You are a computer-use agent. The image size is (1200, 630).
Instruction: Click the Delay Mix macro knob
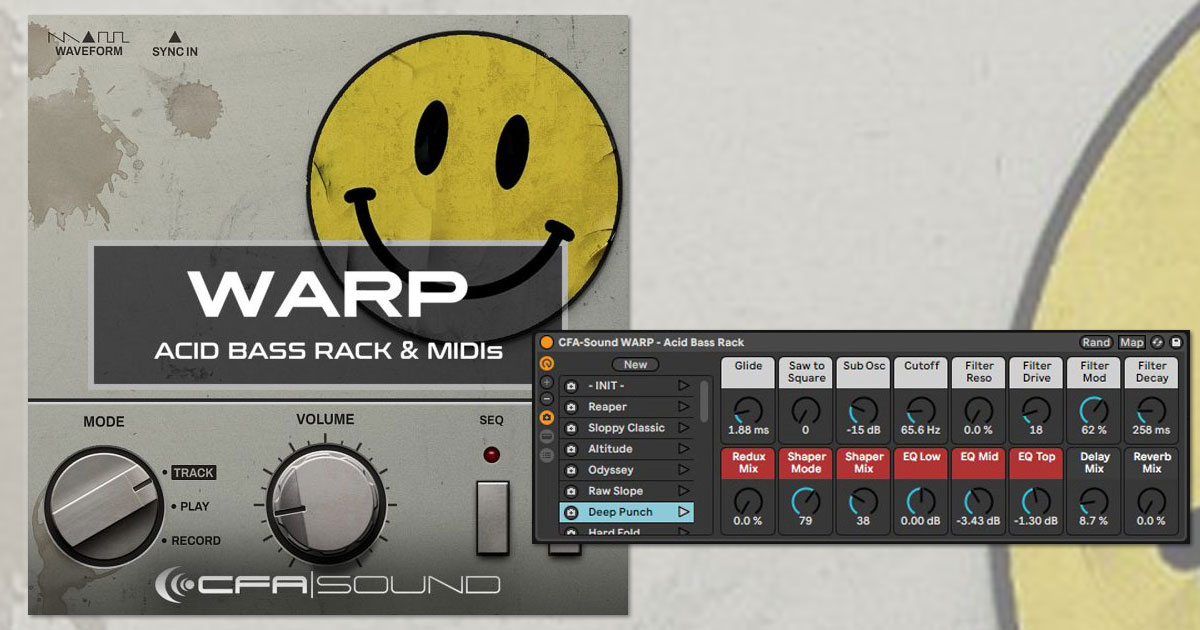(x=1095, y=501)
